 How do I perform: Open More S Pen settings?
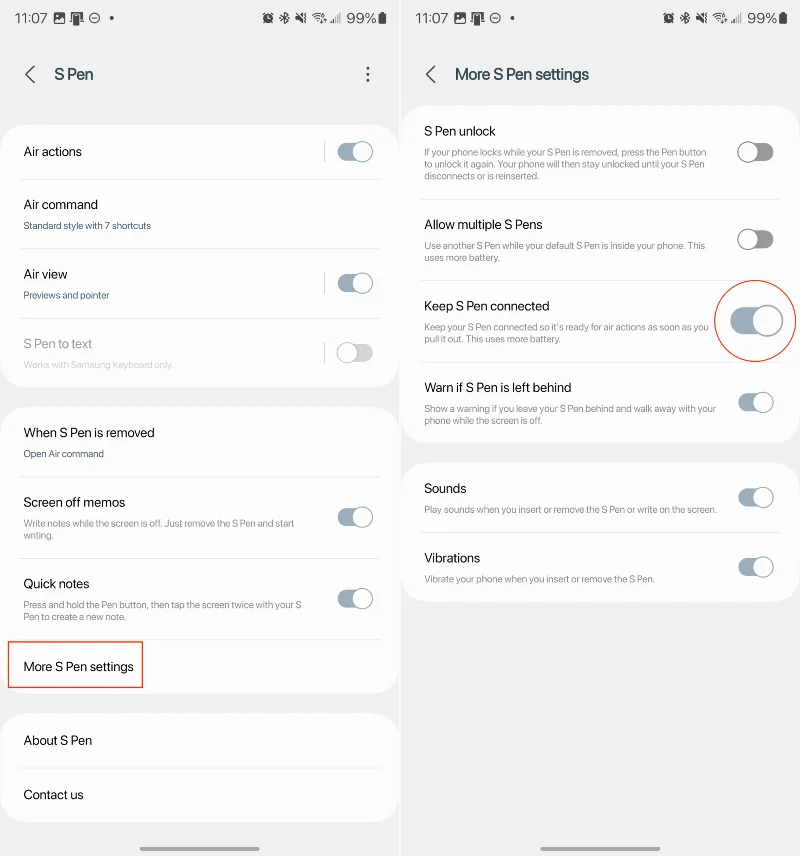78,666
